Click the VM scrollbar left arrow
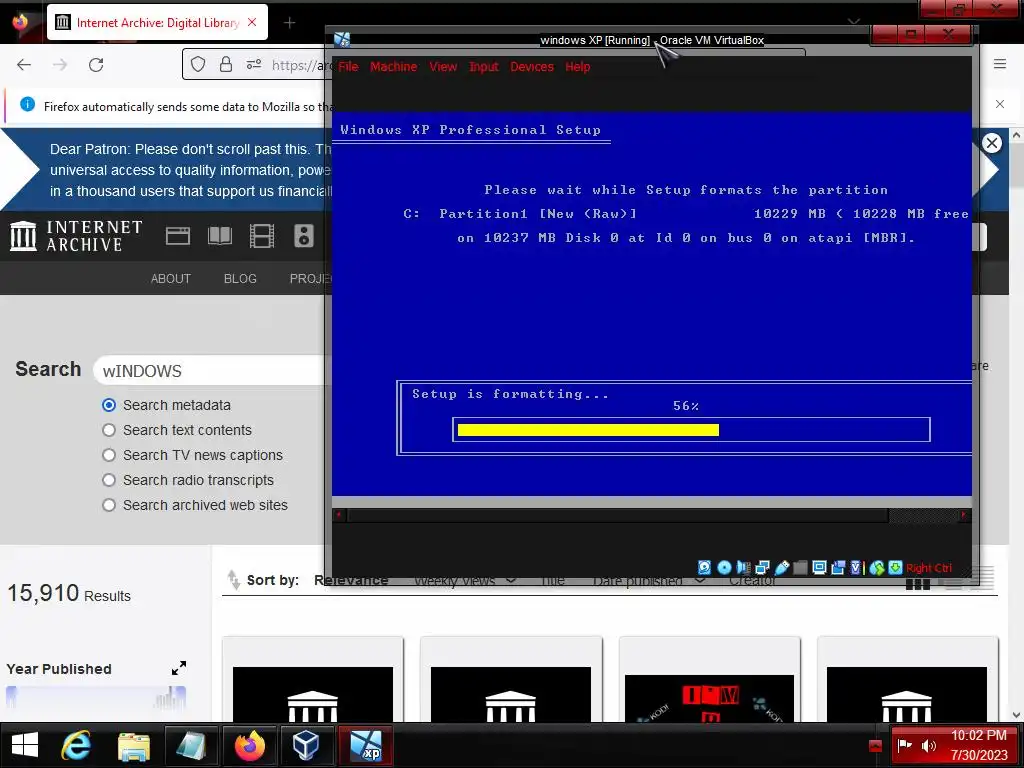 click(338, 515)
